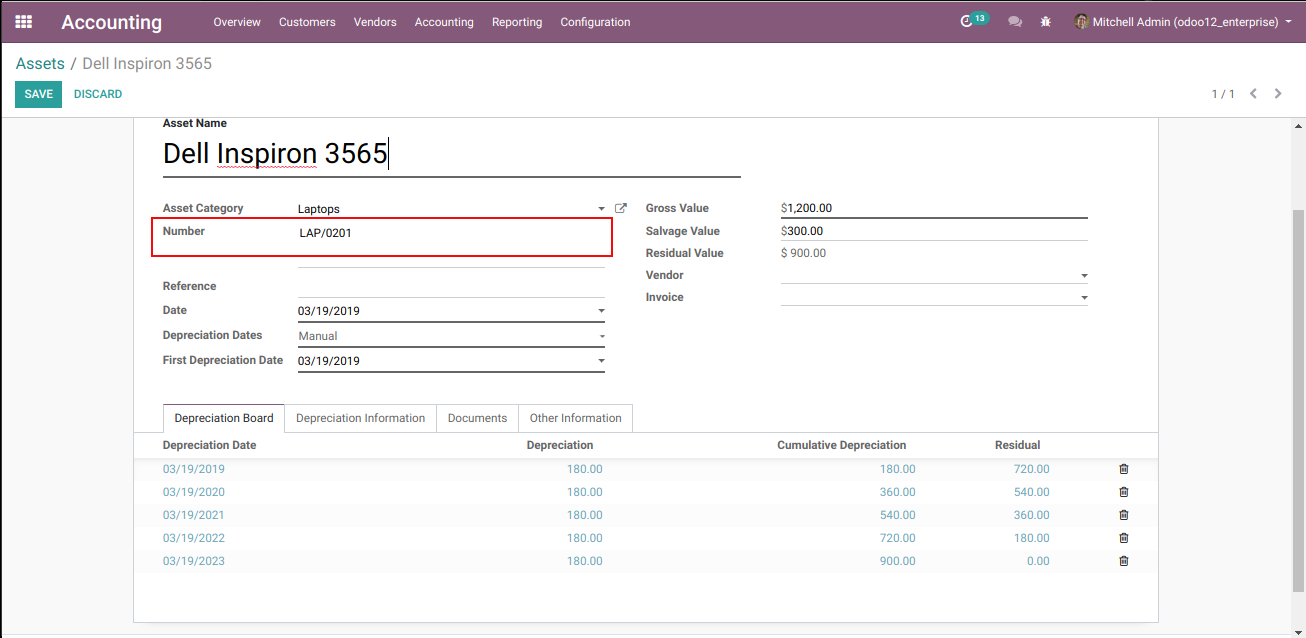Expand the Asset Category dropdown
The height and width of the screenshot is (638, 1306).
pyautogui.click(x=601, y=209)
